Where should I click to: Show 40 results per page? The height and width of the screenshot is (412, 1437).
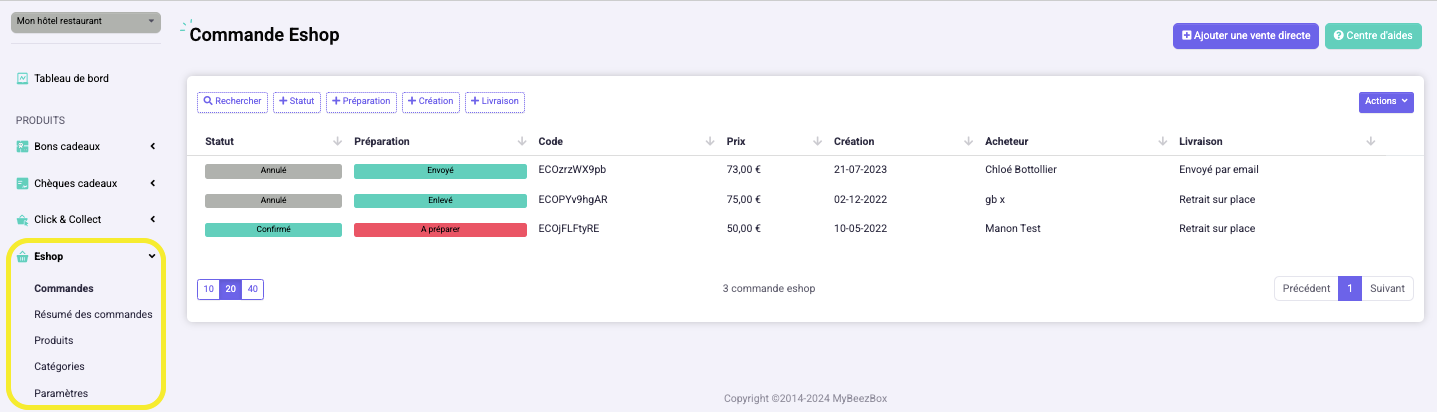252,289
